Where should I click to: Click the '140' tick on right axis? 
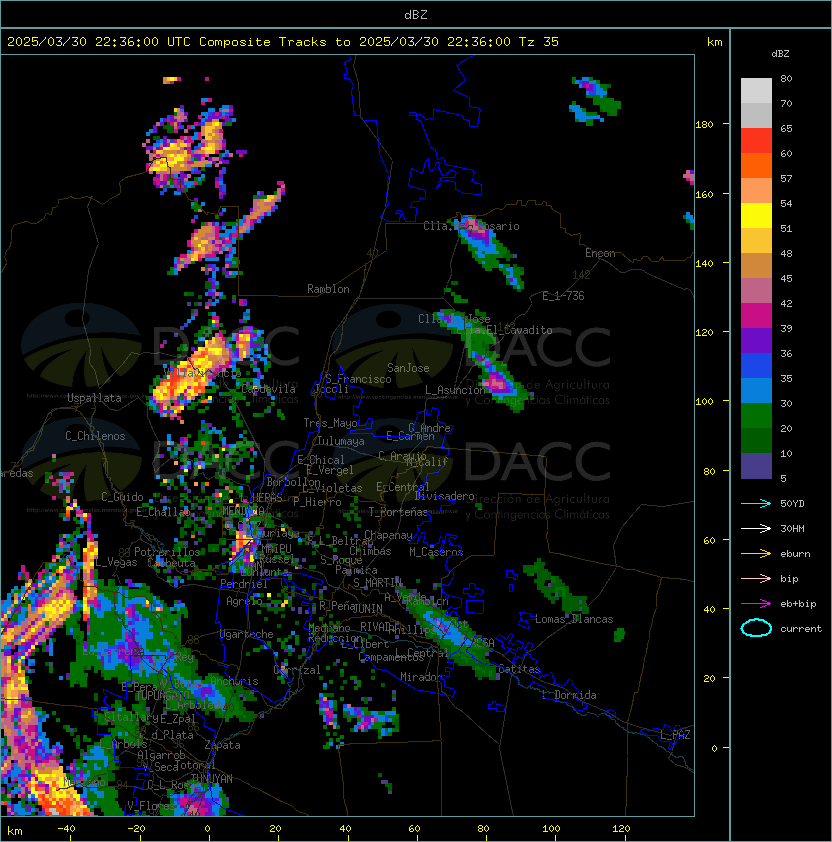coord(704,263)
